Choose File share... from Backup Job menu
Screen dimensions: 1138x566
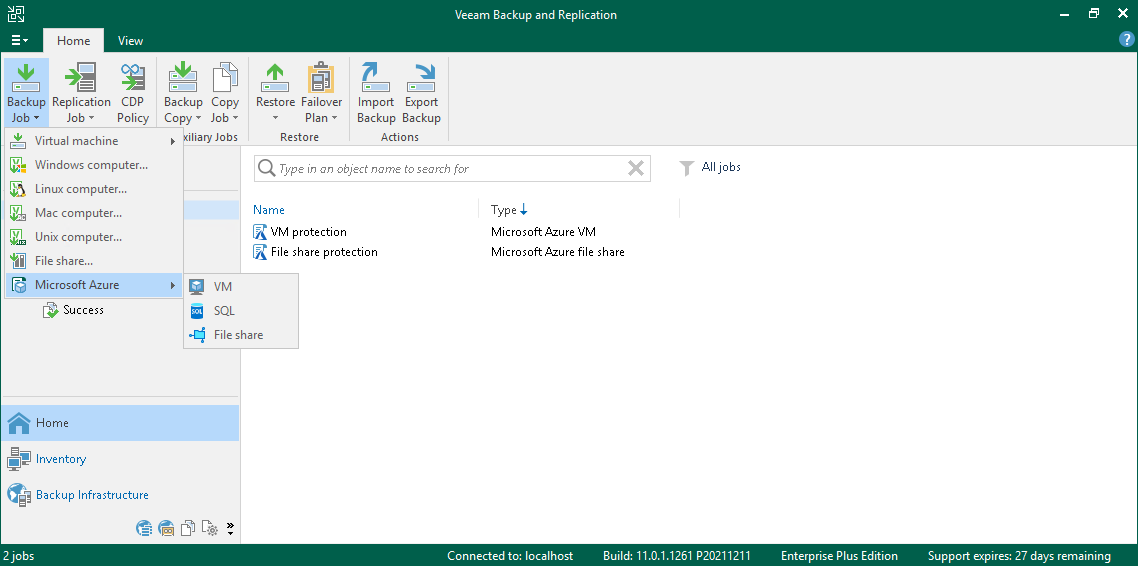pos(94,261)
